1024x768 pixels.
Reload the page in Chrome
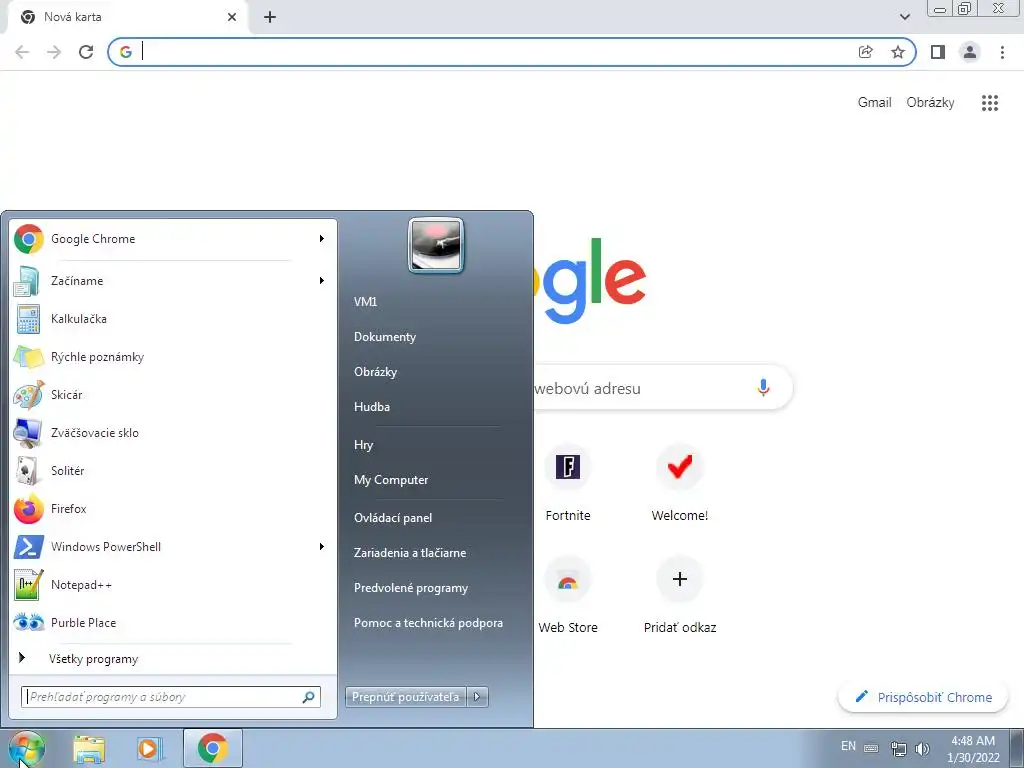pos(86,52)
